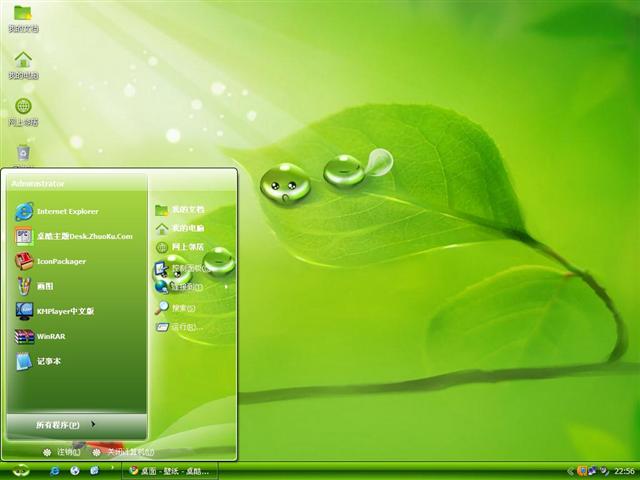Expand the 连接到 connect-to submenu arrow

226,287
